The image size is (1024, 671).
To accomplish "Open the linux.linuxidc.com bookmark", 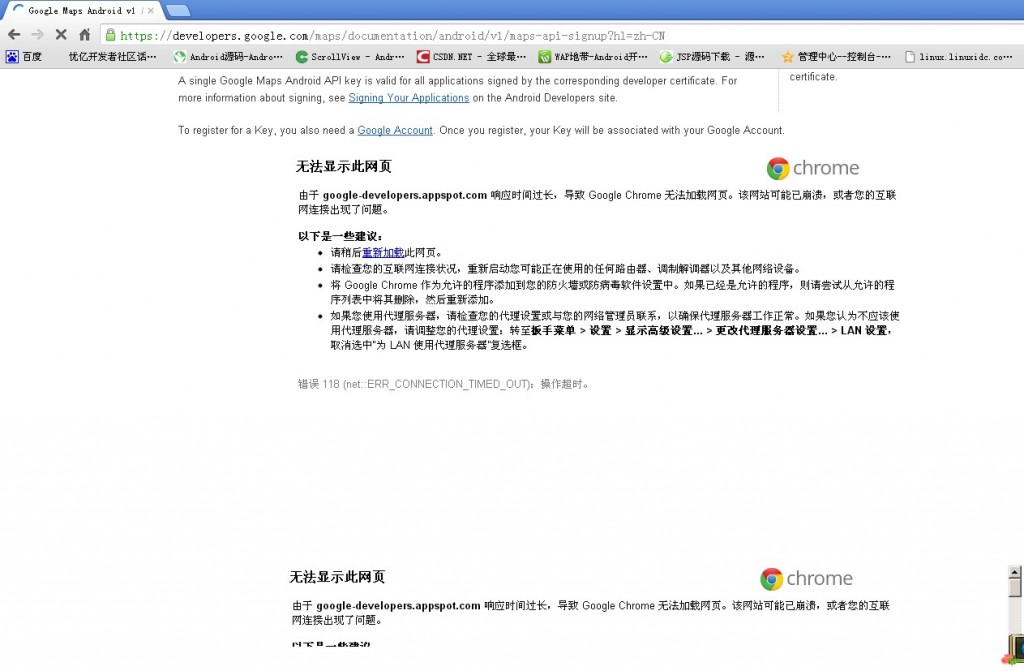I will 959,57.
